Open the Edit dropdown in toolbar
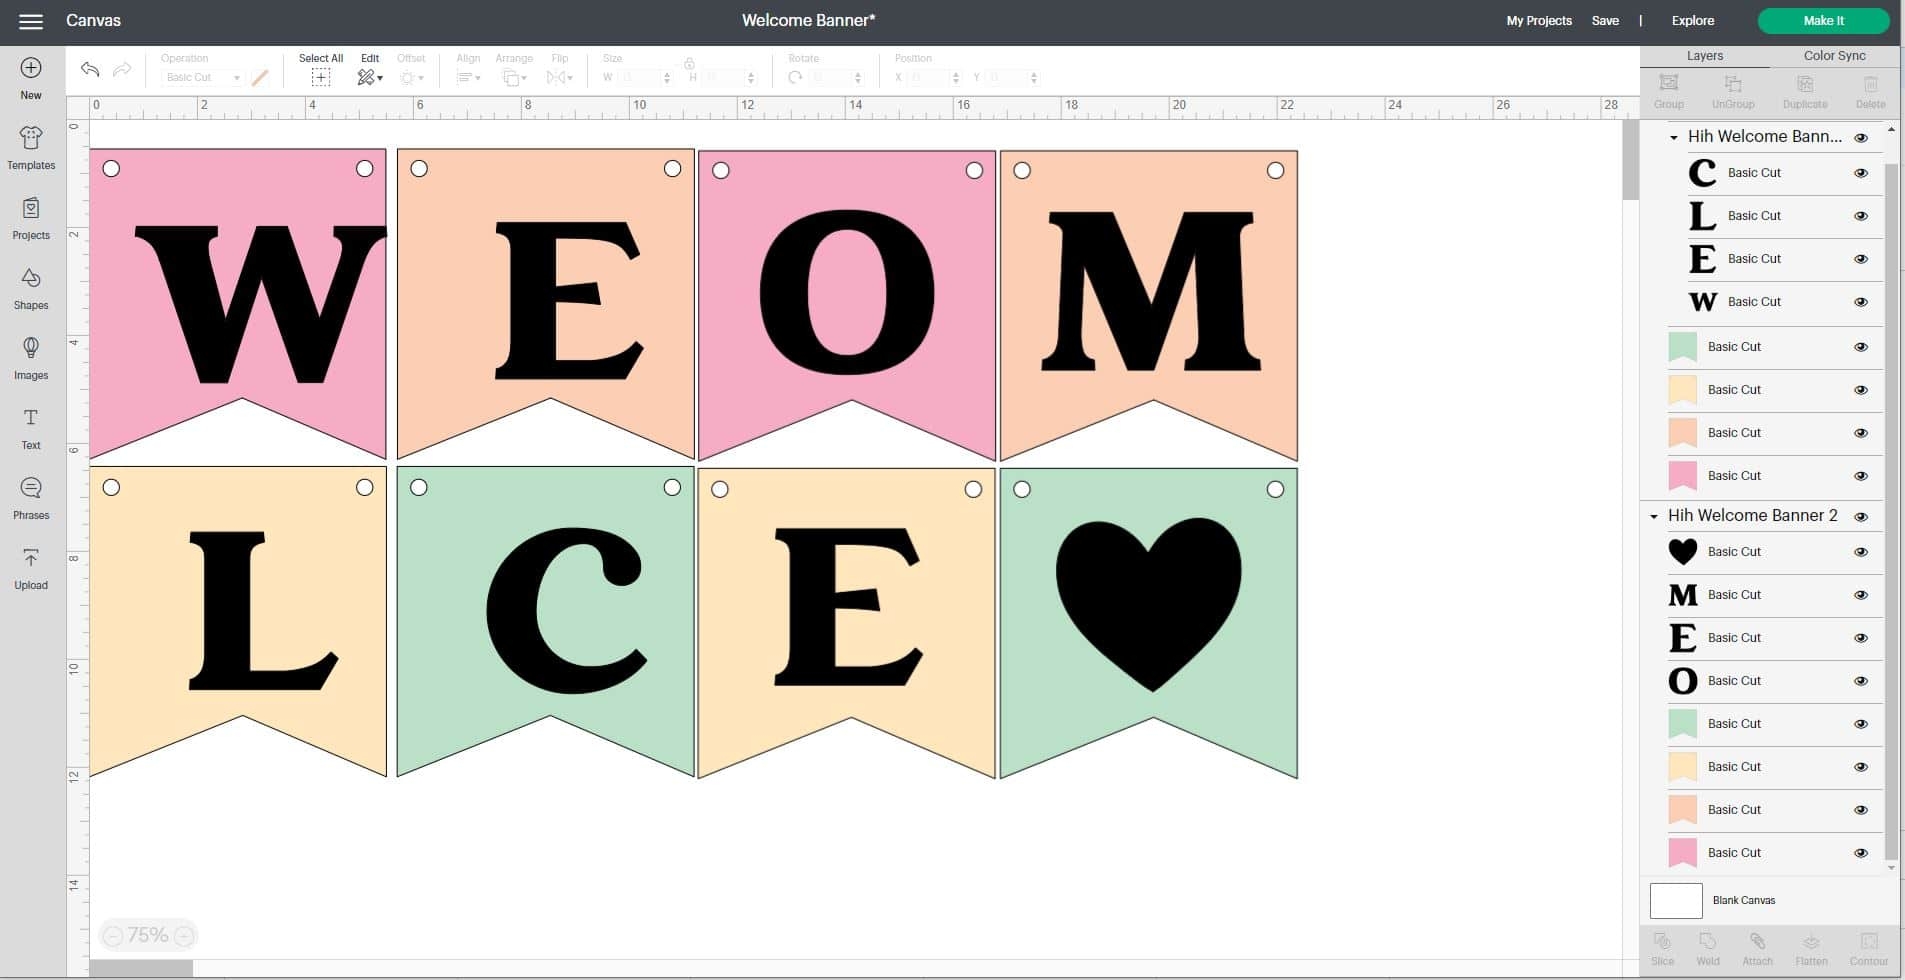This screenshot has width=1905, height=980. [370, 77]
